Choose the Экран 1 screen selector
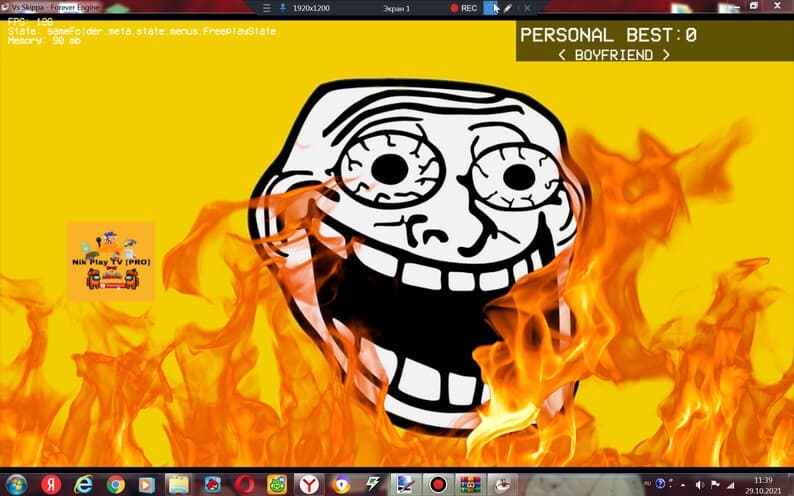The height and width of the screenshot is (496, 794). [396, 8]
